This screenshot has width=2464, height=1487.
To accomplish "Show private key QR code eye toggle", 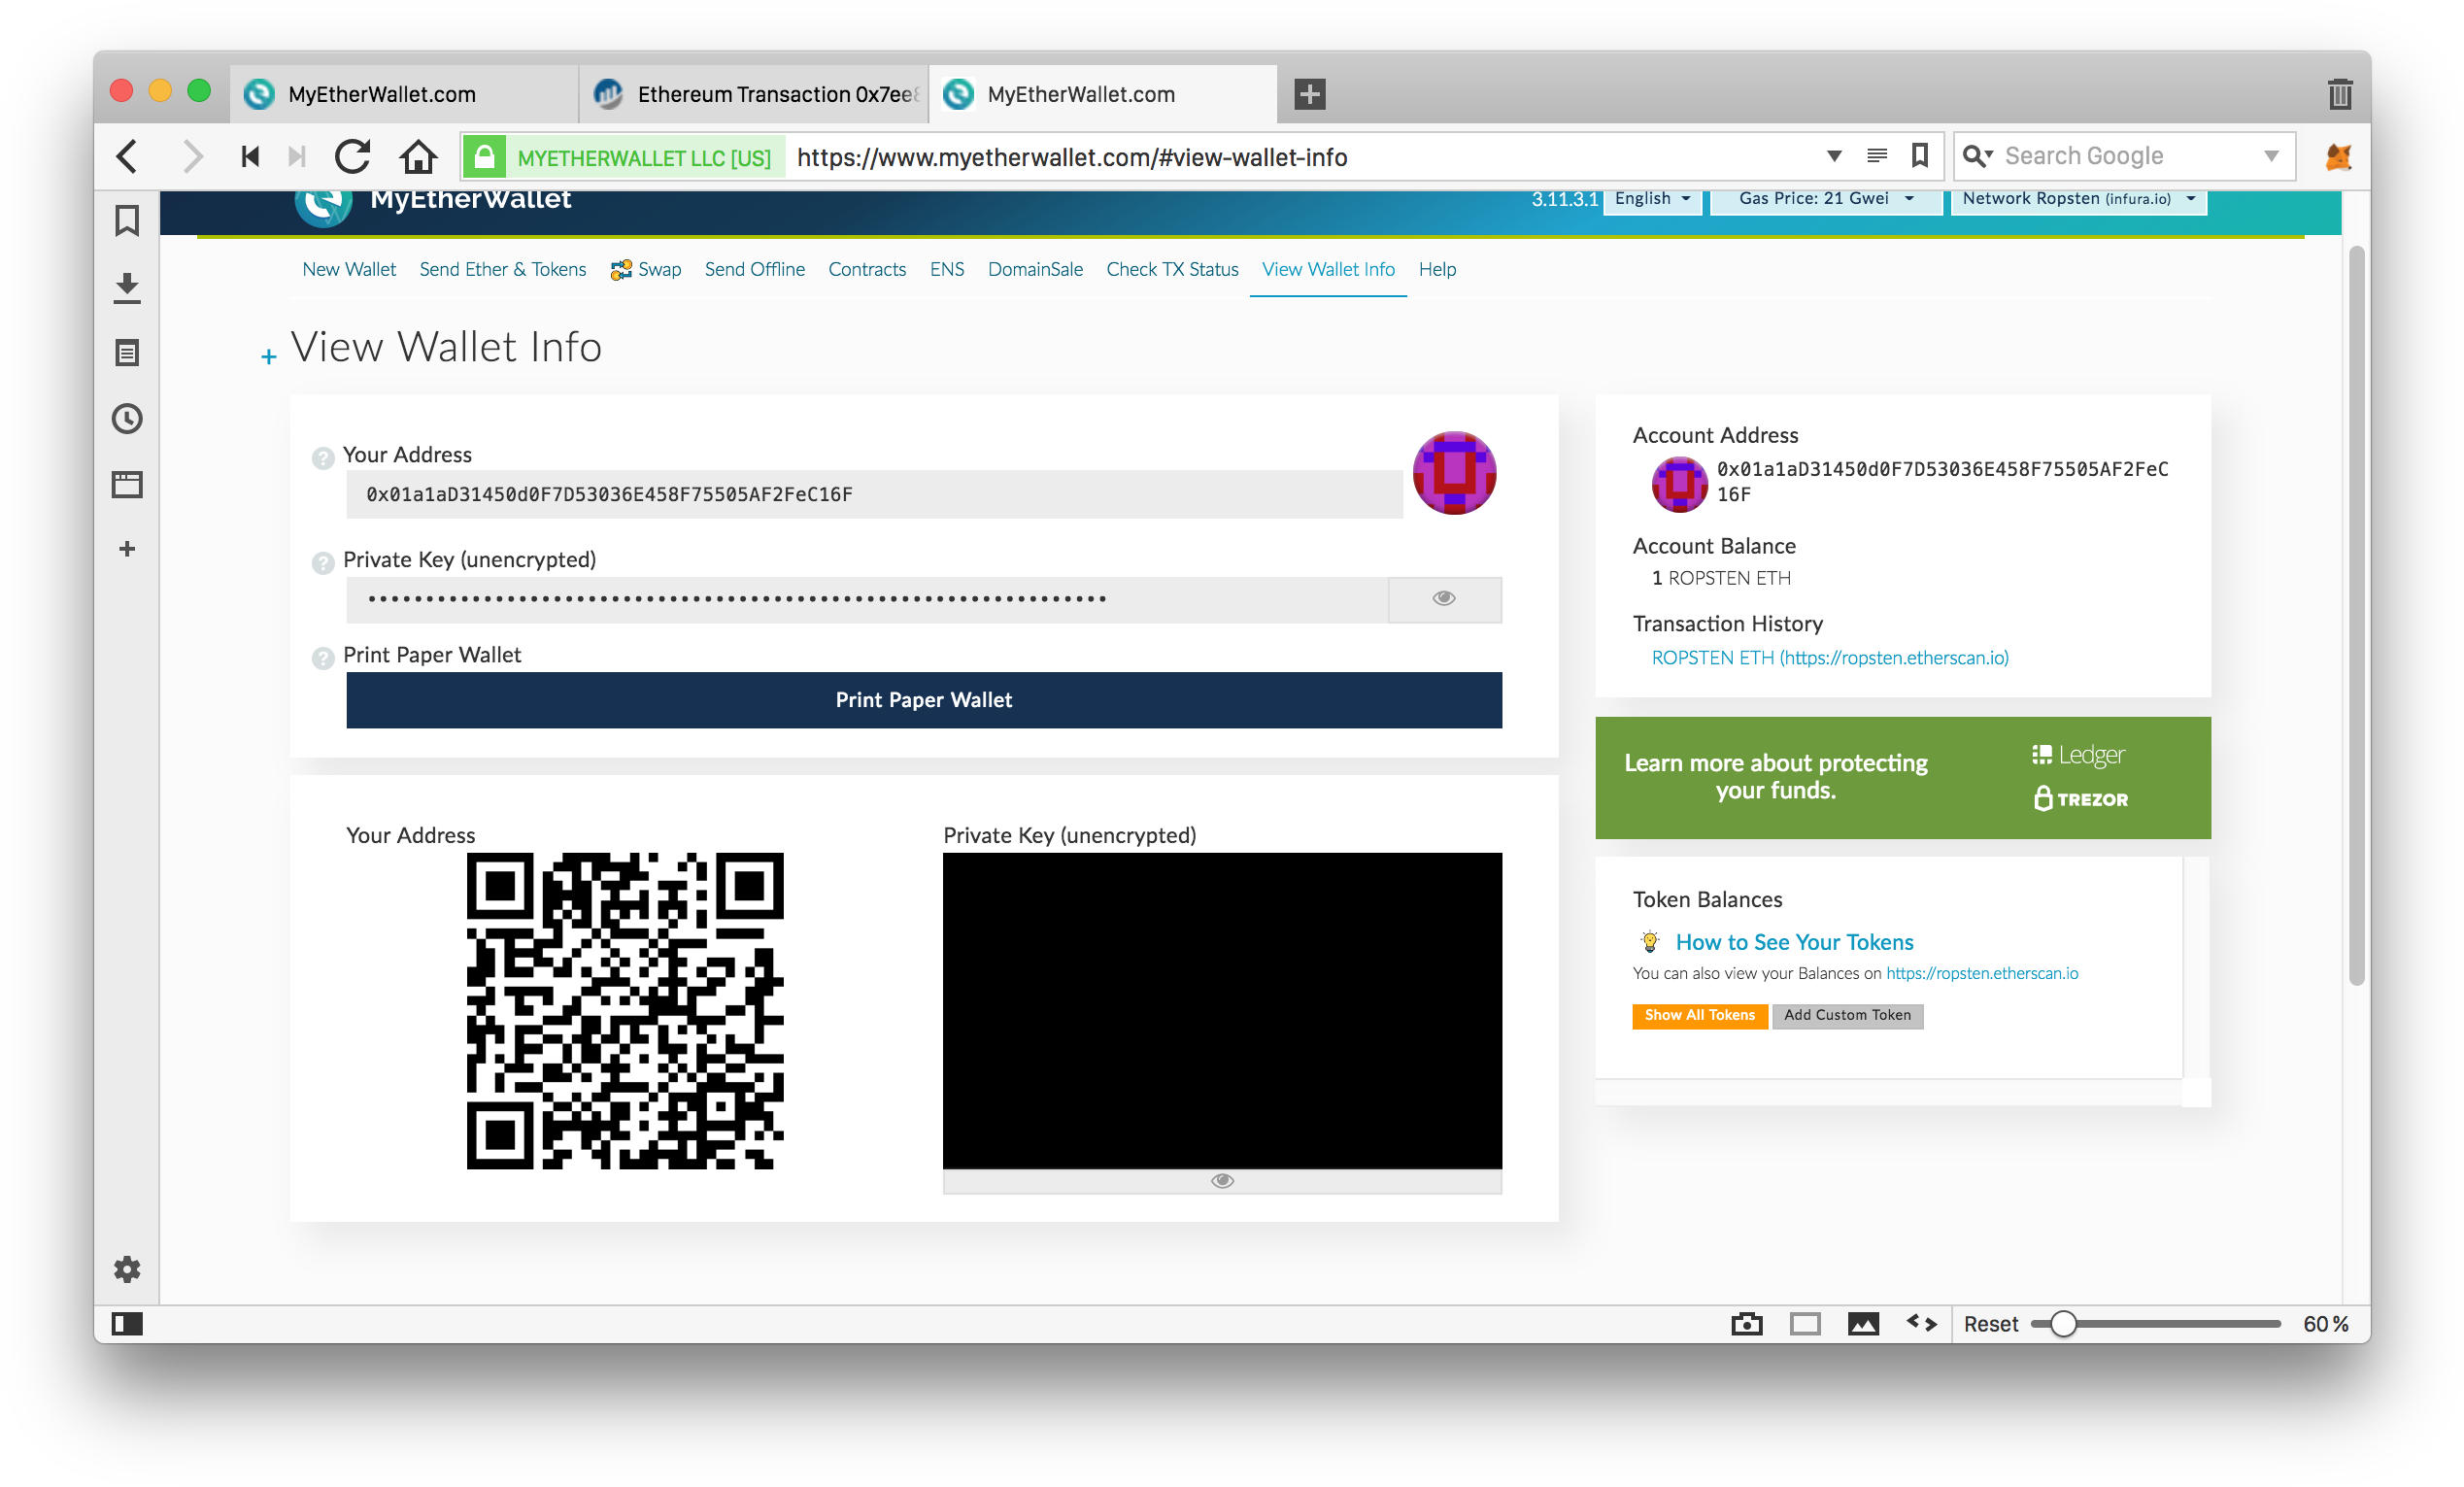I will click(x=1221, y=1181).
